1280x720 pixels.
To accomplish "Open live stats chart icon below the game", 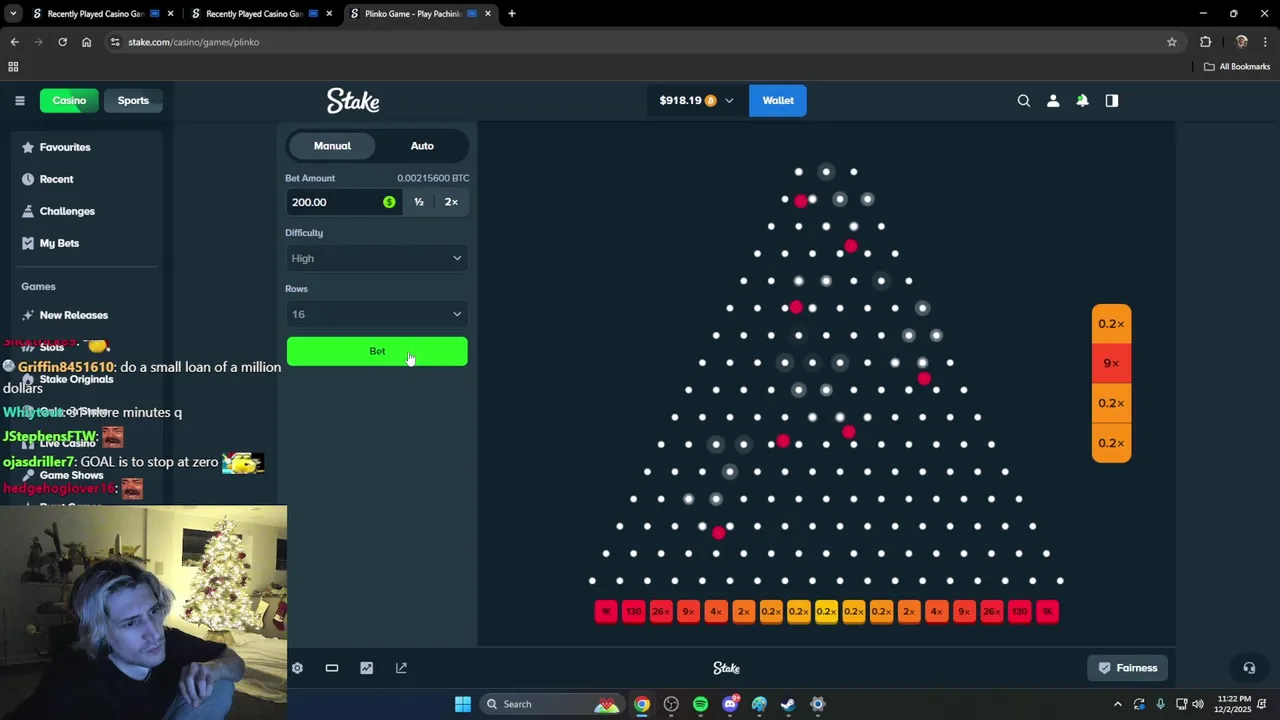I will (366, 668).
